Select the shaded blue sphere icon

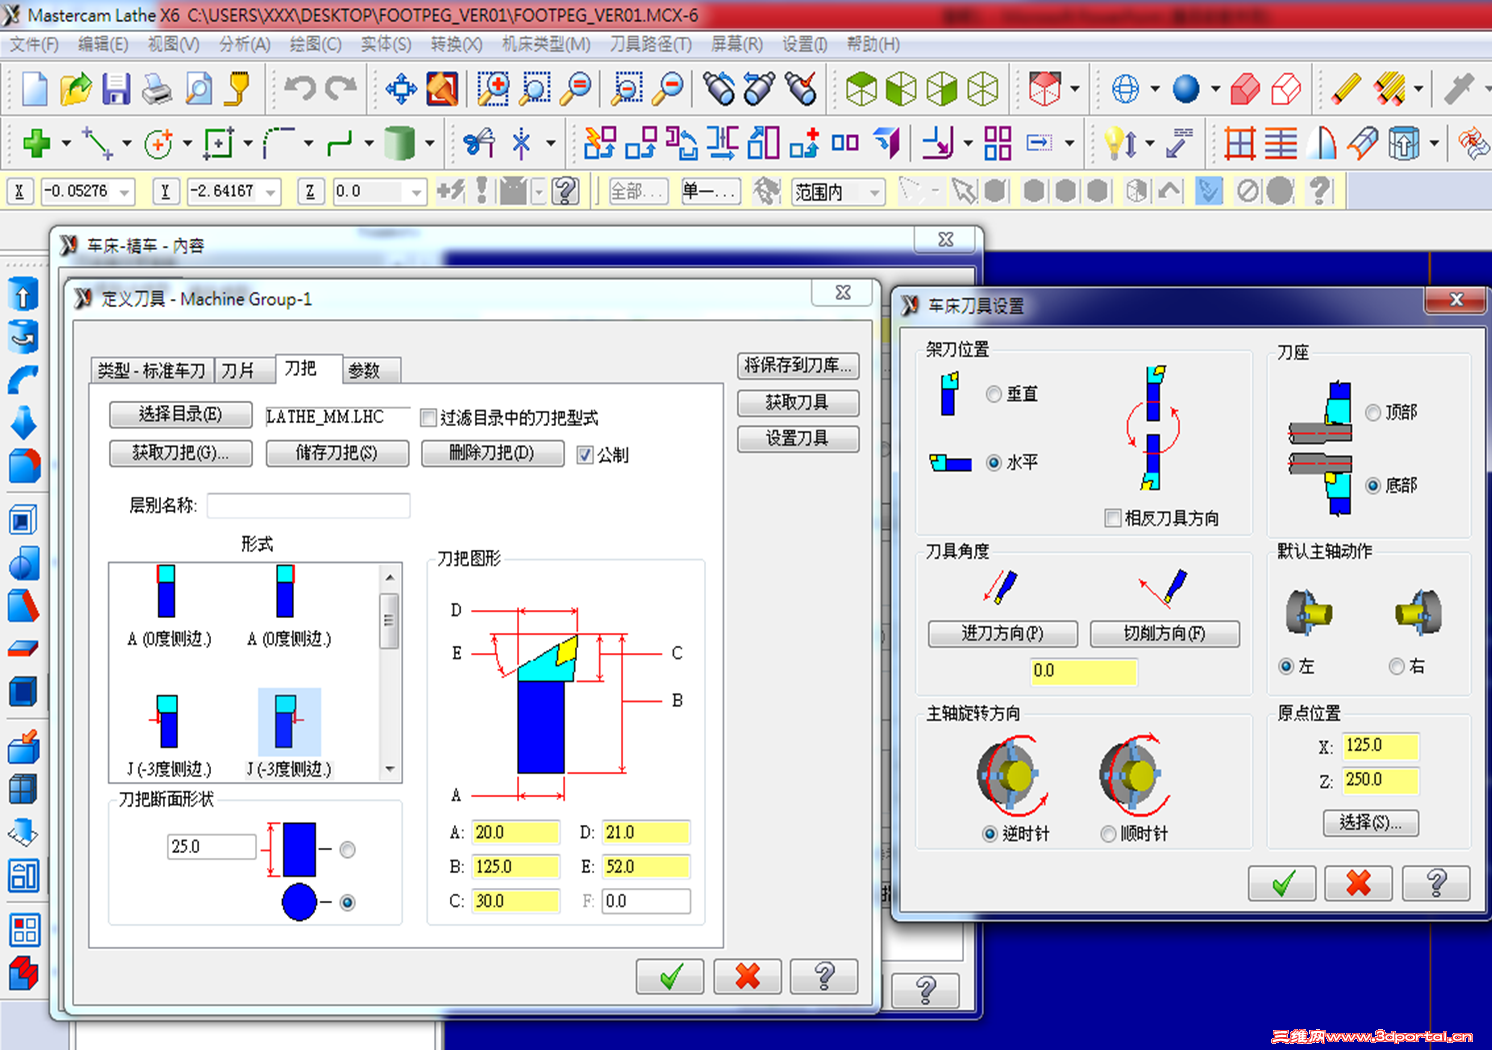coord(1186,89)
